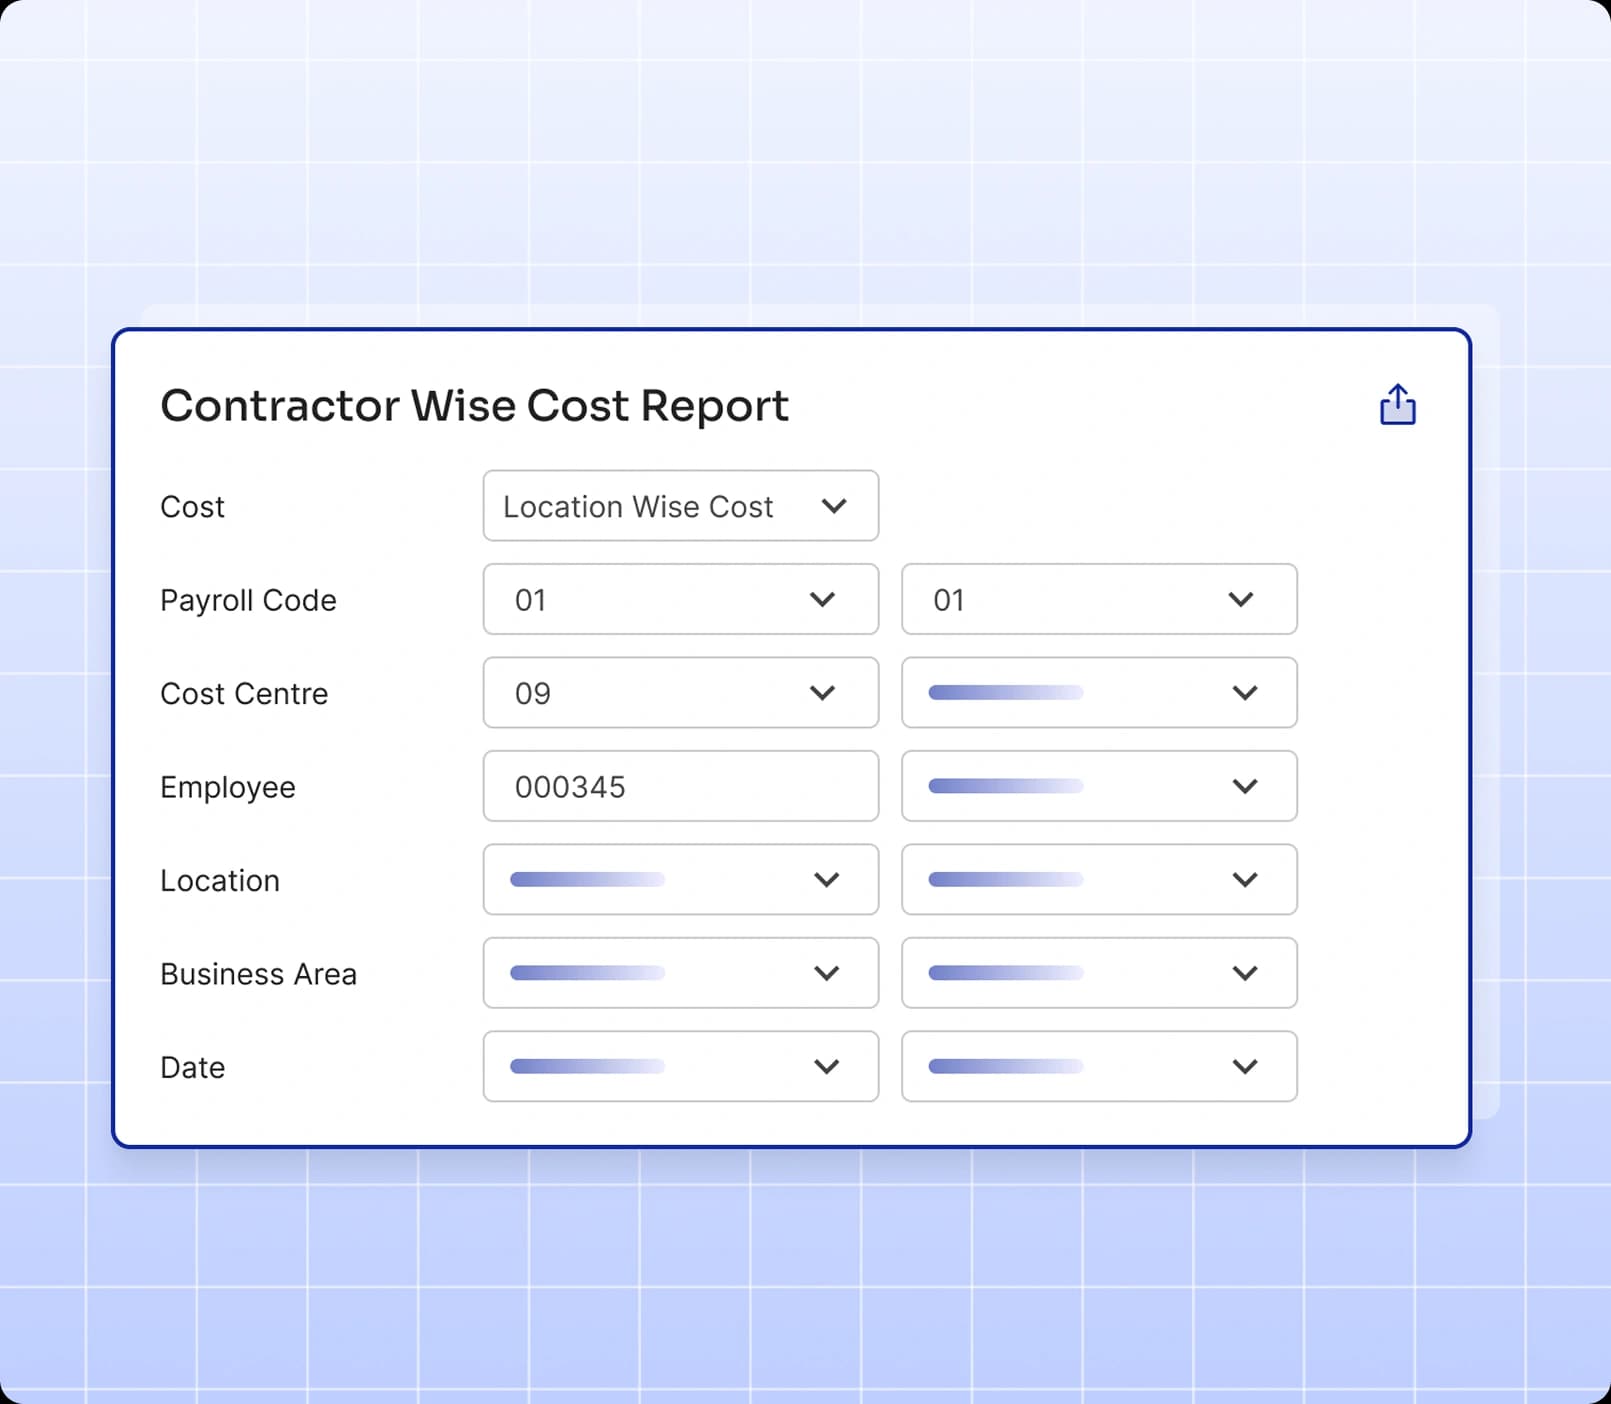
Task: Click the Payroll Code label
Action: click(x=248, y=600)
